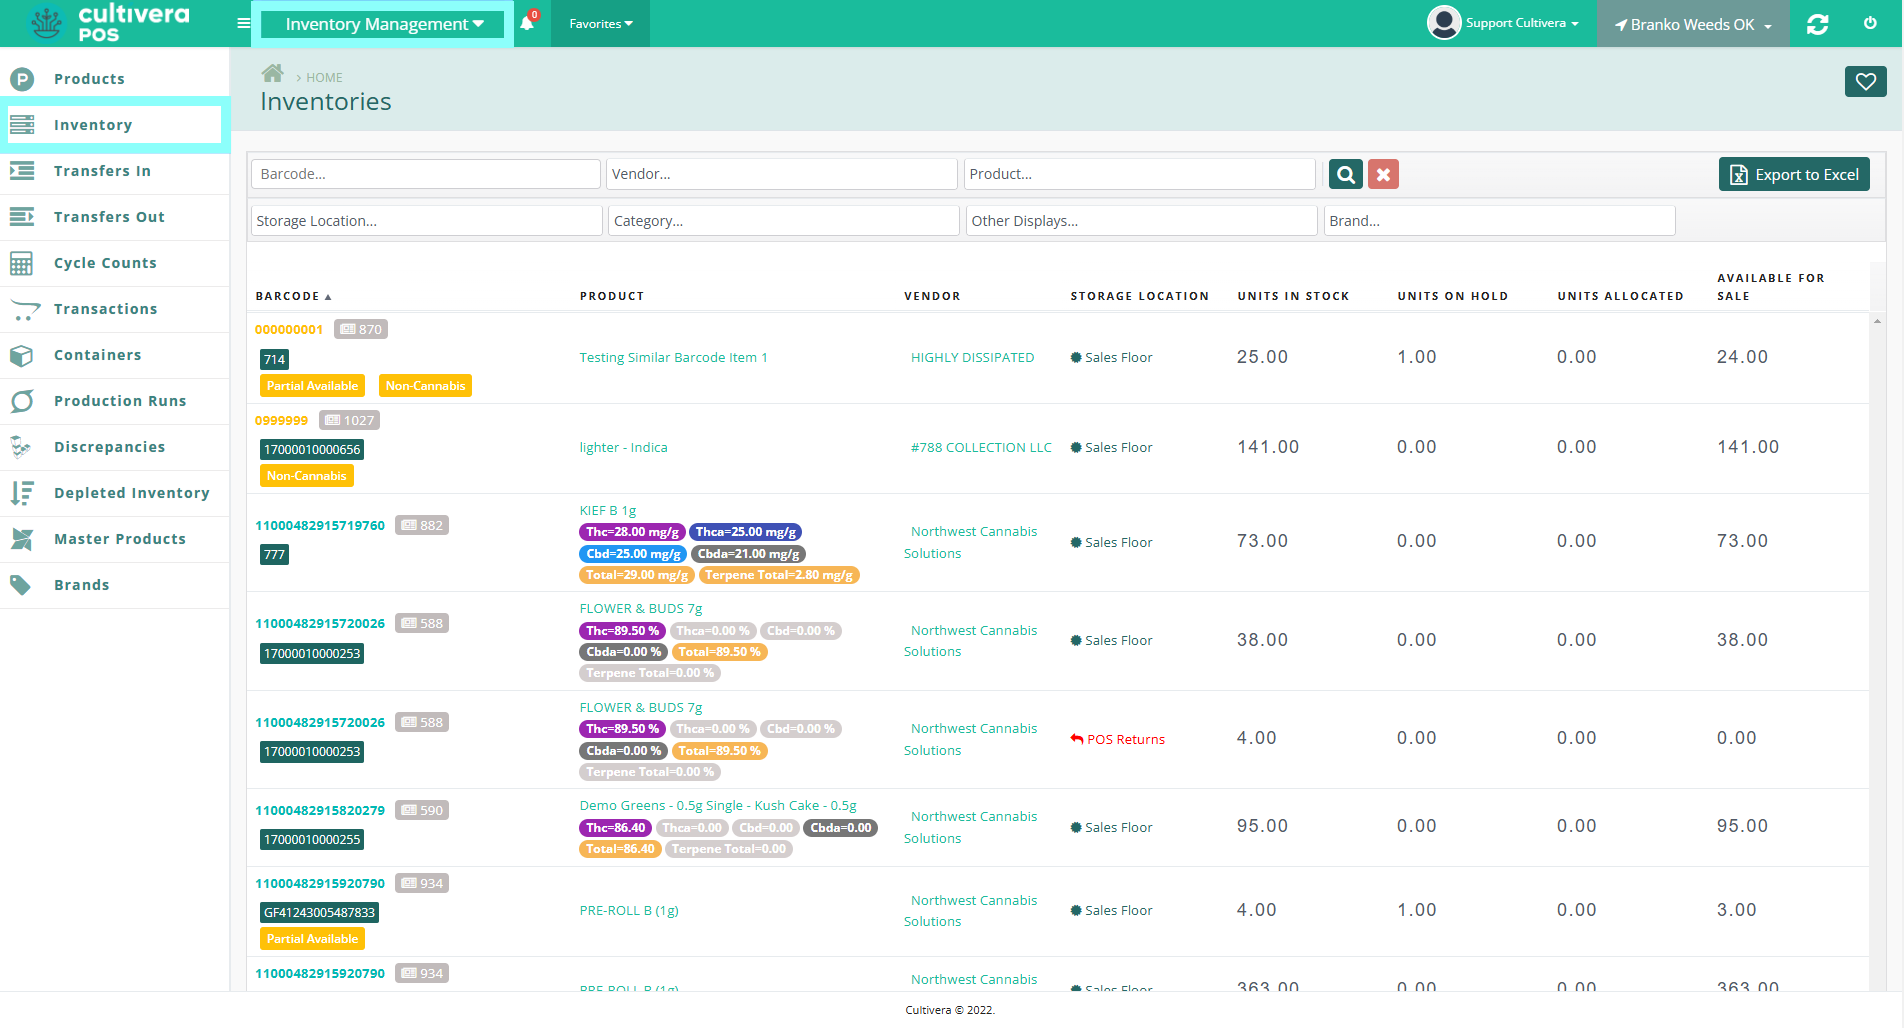Viewport: 1904px width, 1028px height.
Task: Go to Products in the sidebar
Action: (x=89, y=79)
